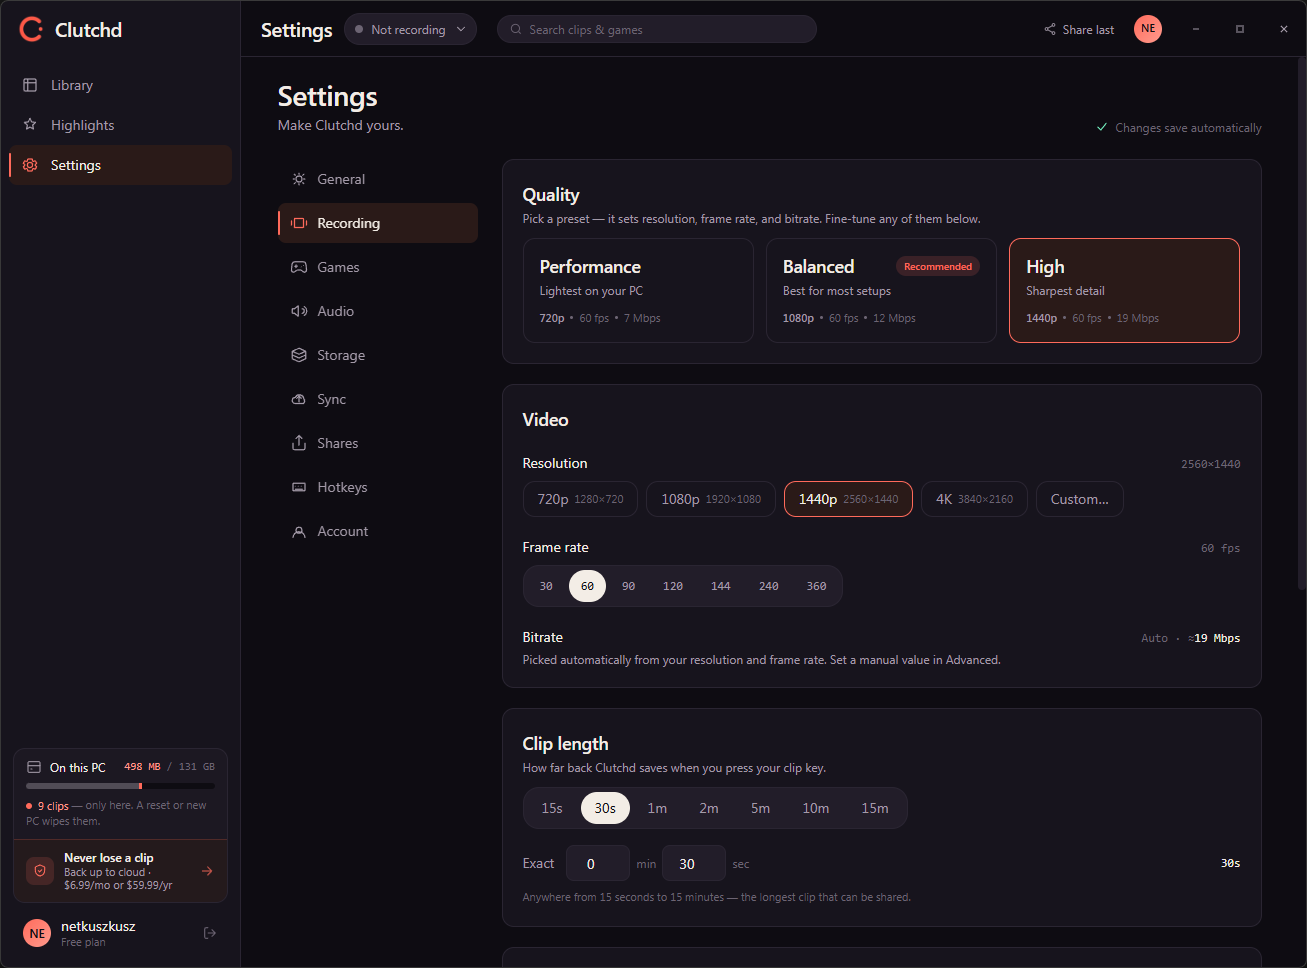Click the Exact minutes input field
Image resolution: width=1307 pixels, height=968 pixels.
click(x=598, y=863)
